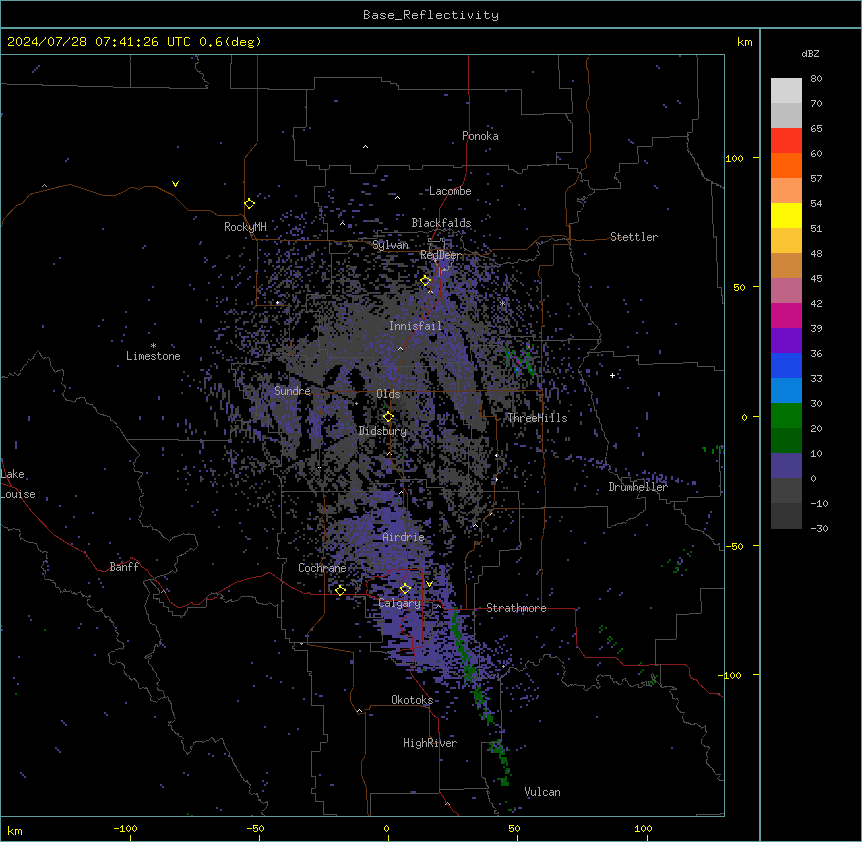Click the Calgary city label
Screen dimensions: 862x842
pyautogui.click(x=399, y=603)
